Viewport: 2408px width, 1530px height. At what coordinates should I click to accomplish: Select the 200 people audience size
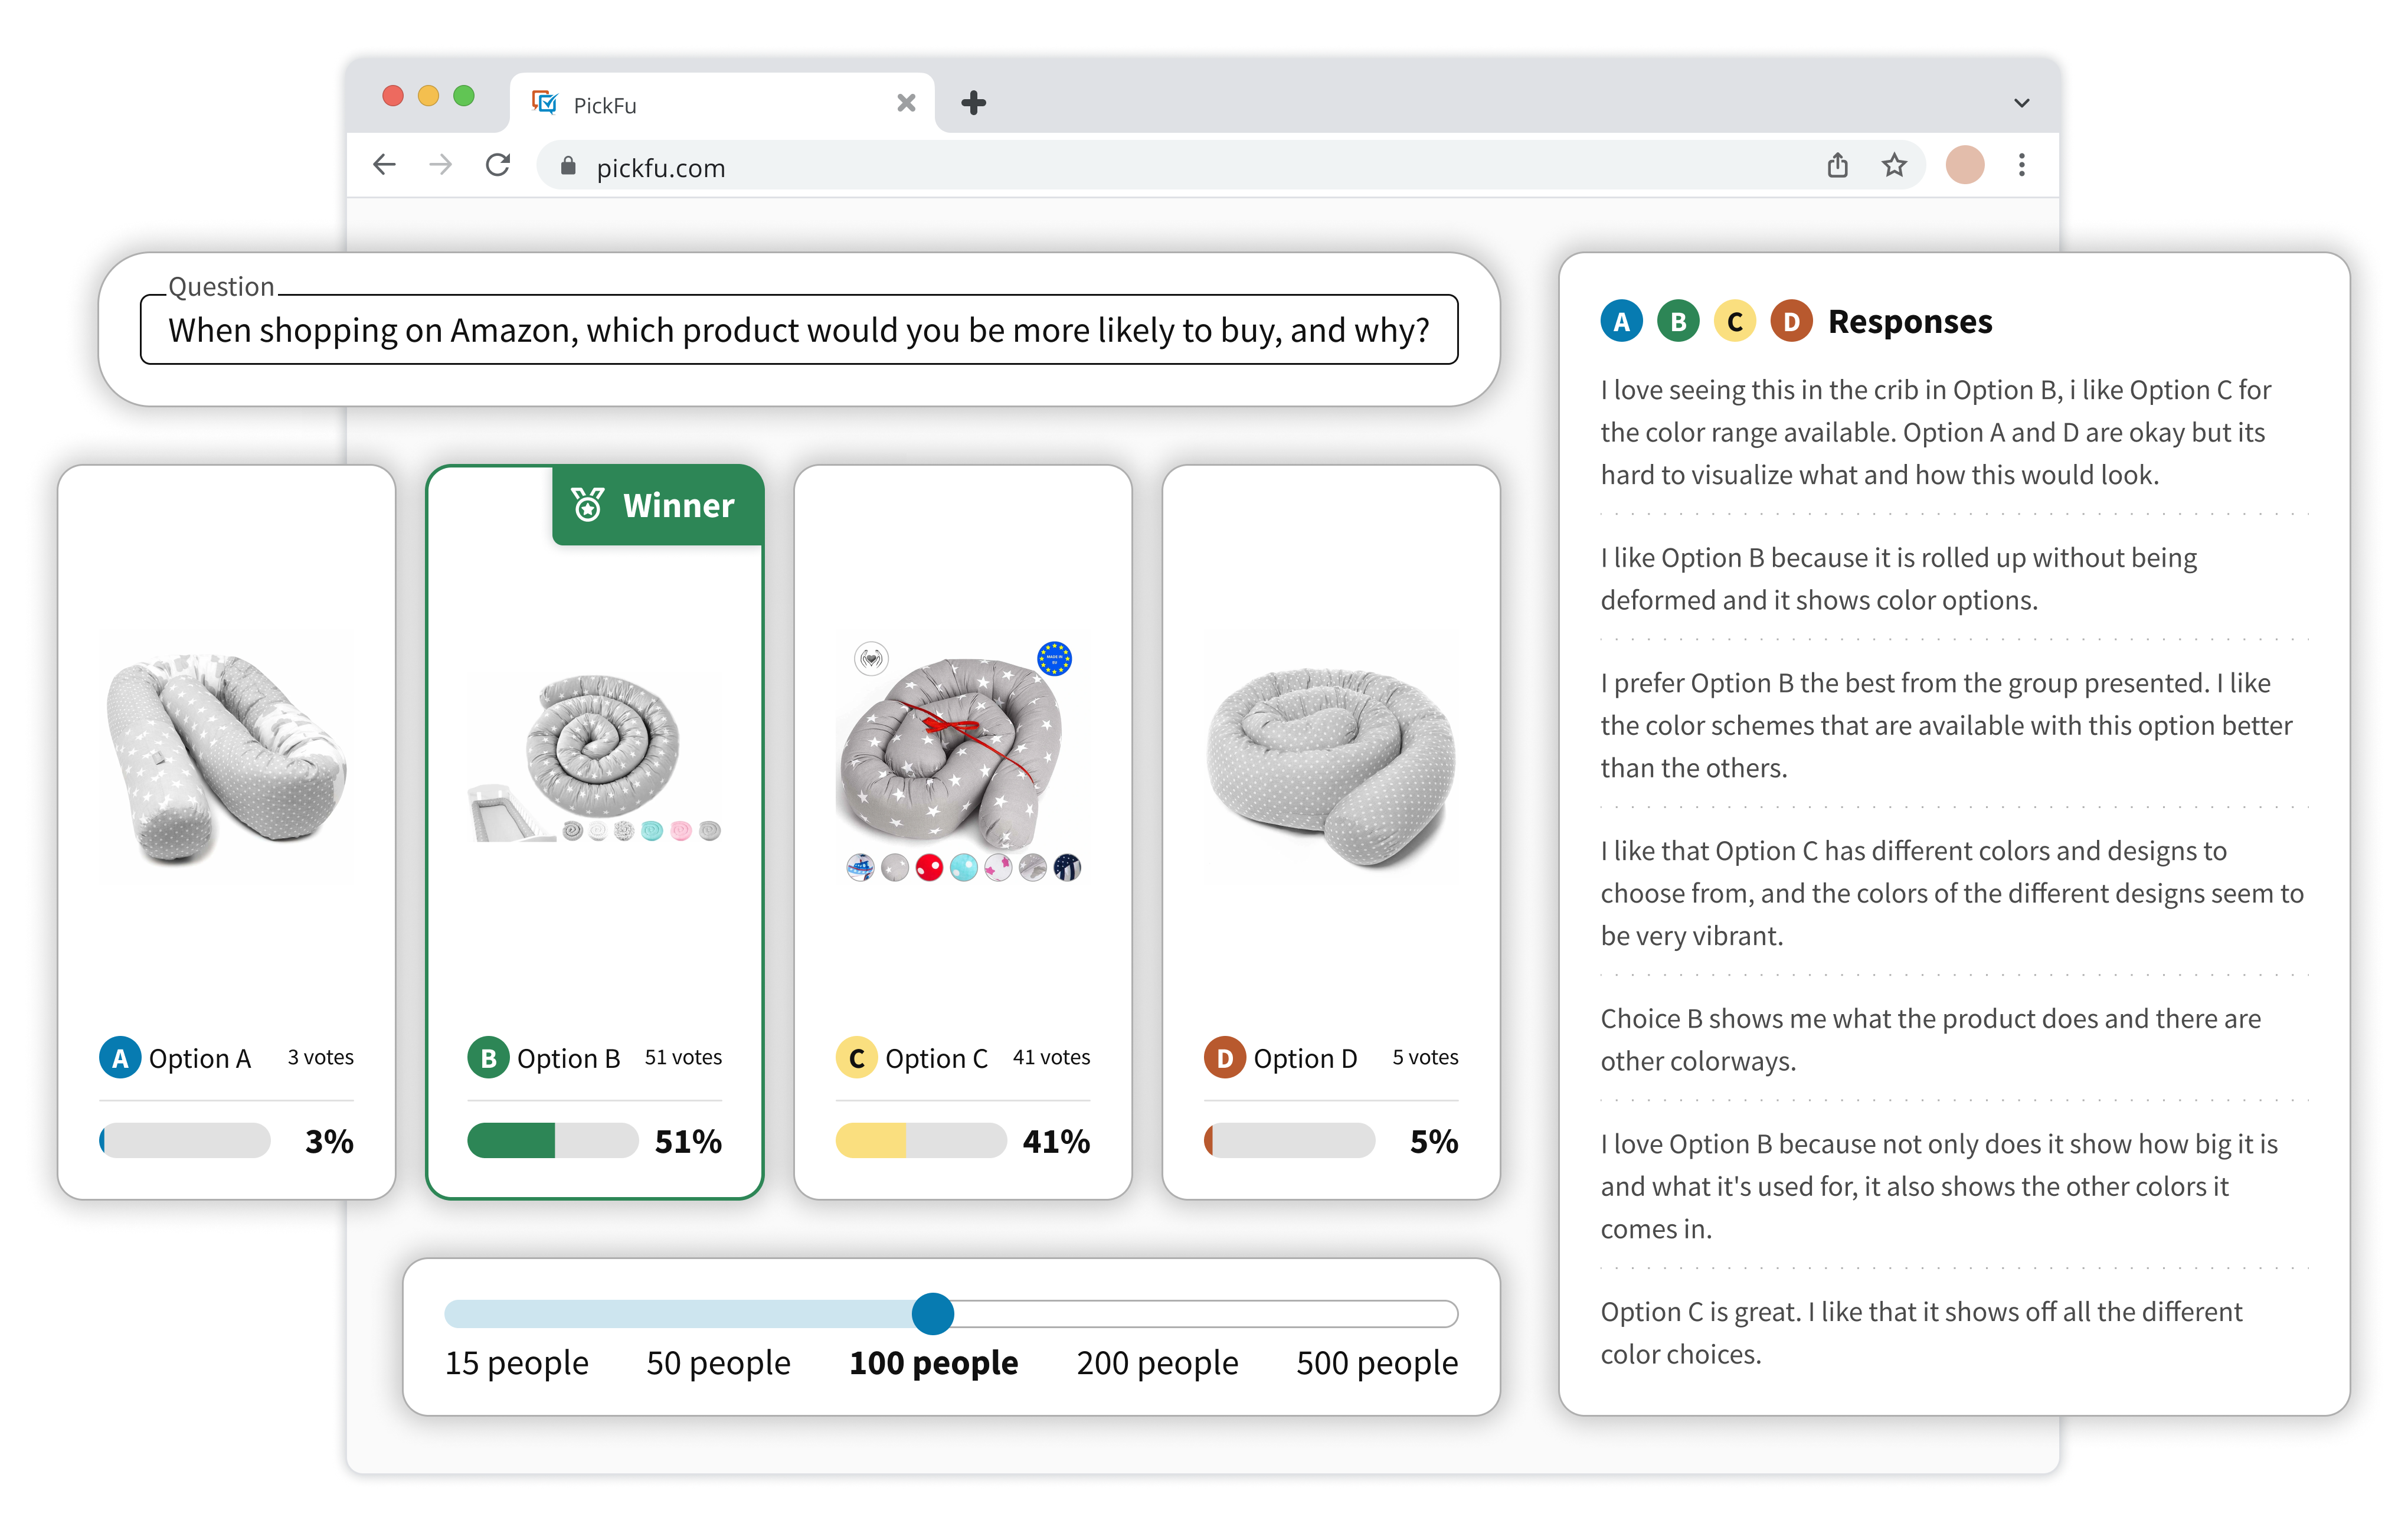pos(1157,1363)
